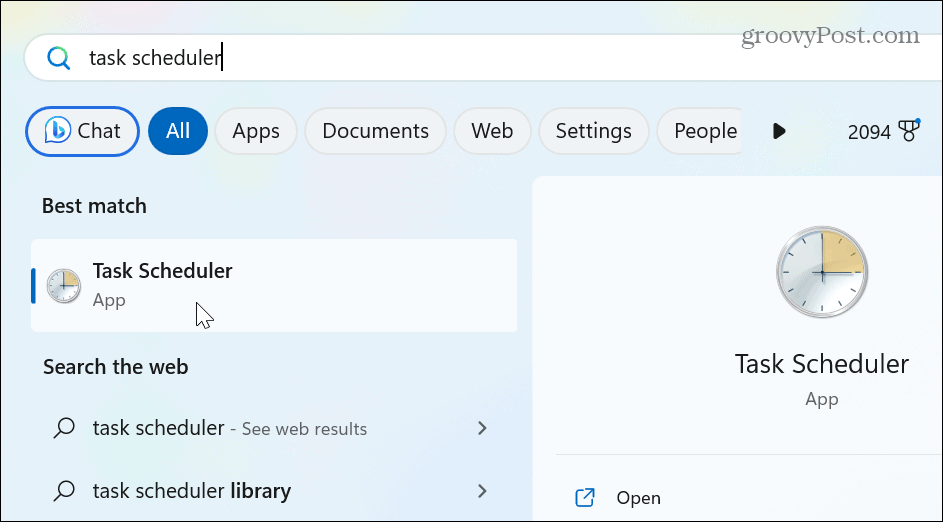Switch to the Documents filter tab
Viewport: 943px width, 522px height.
(375, 131)
